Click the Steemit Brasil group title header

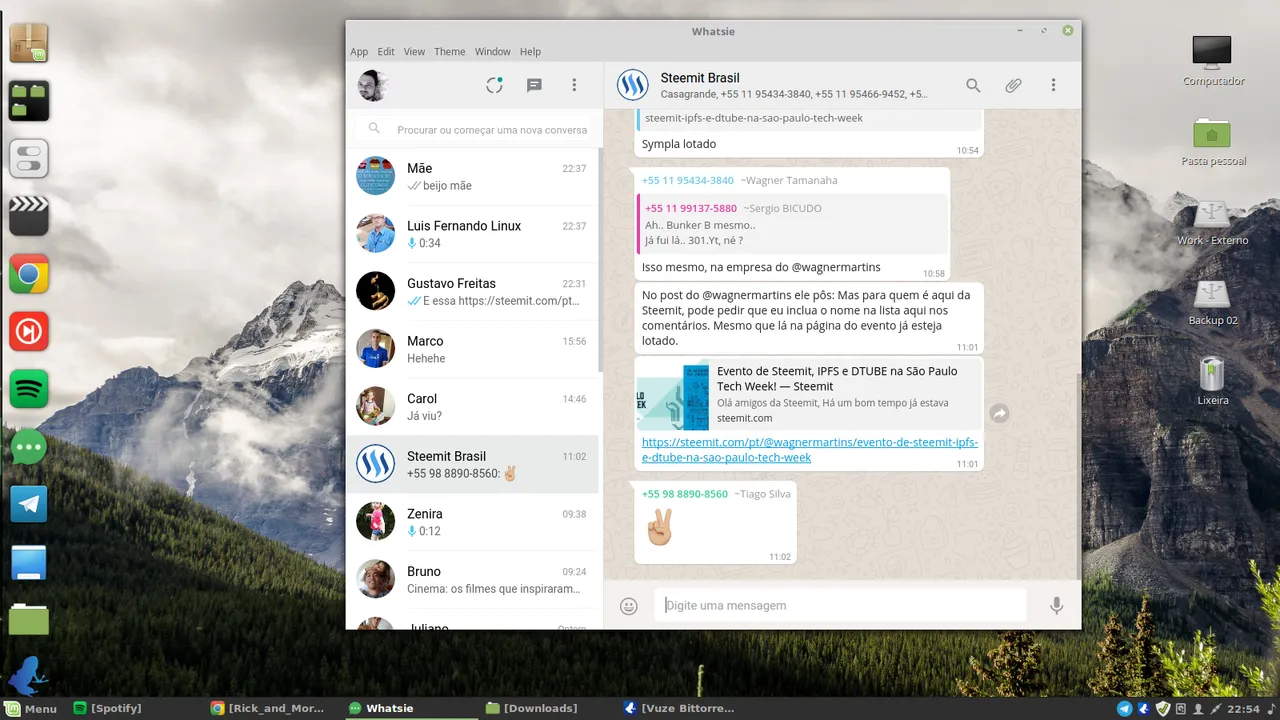pyautogui.click(x=700, y=78)
